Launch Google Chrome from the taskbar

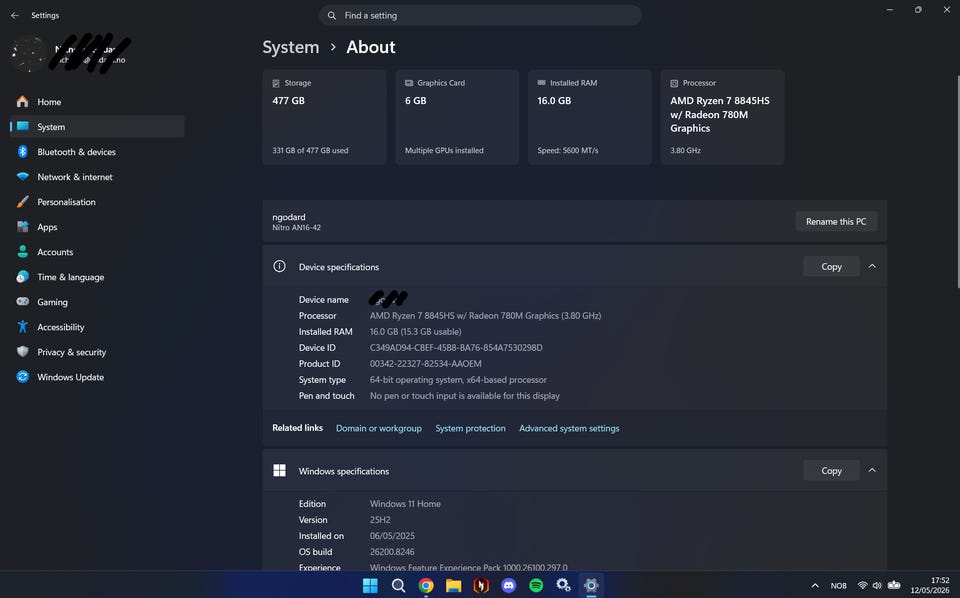[x=426, y=586]
